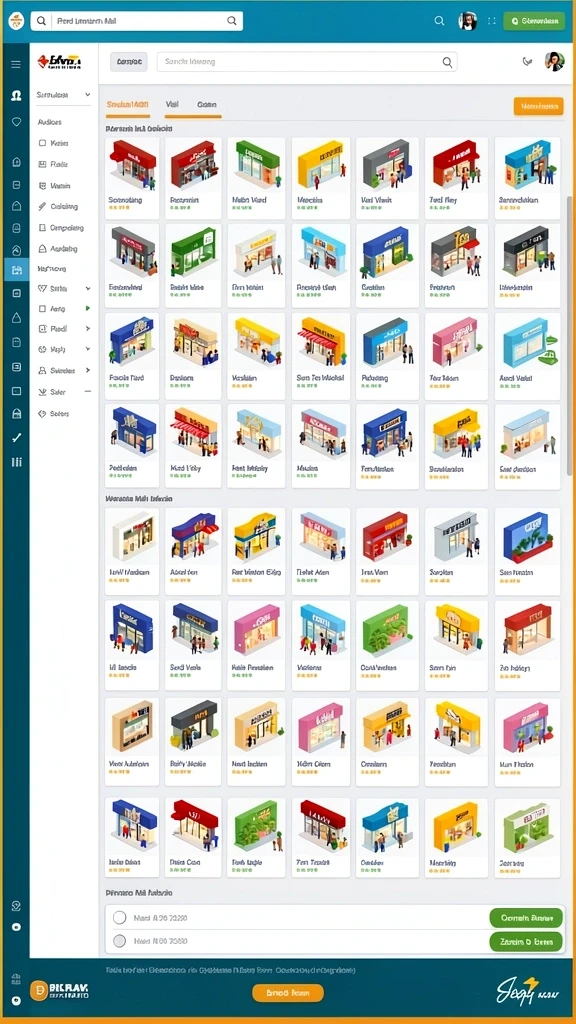The height and width of the screenshot is (1024, 576).
Task: Click the green play arrow beside 'Aeng'
Action: (x=88, y=308)
